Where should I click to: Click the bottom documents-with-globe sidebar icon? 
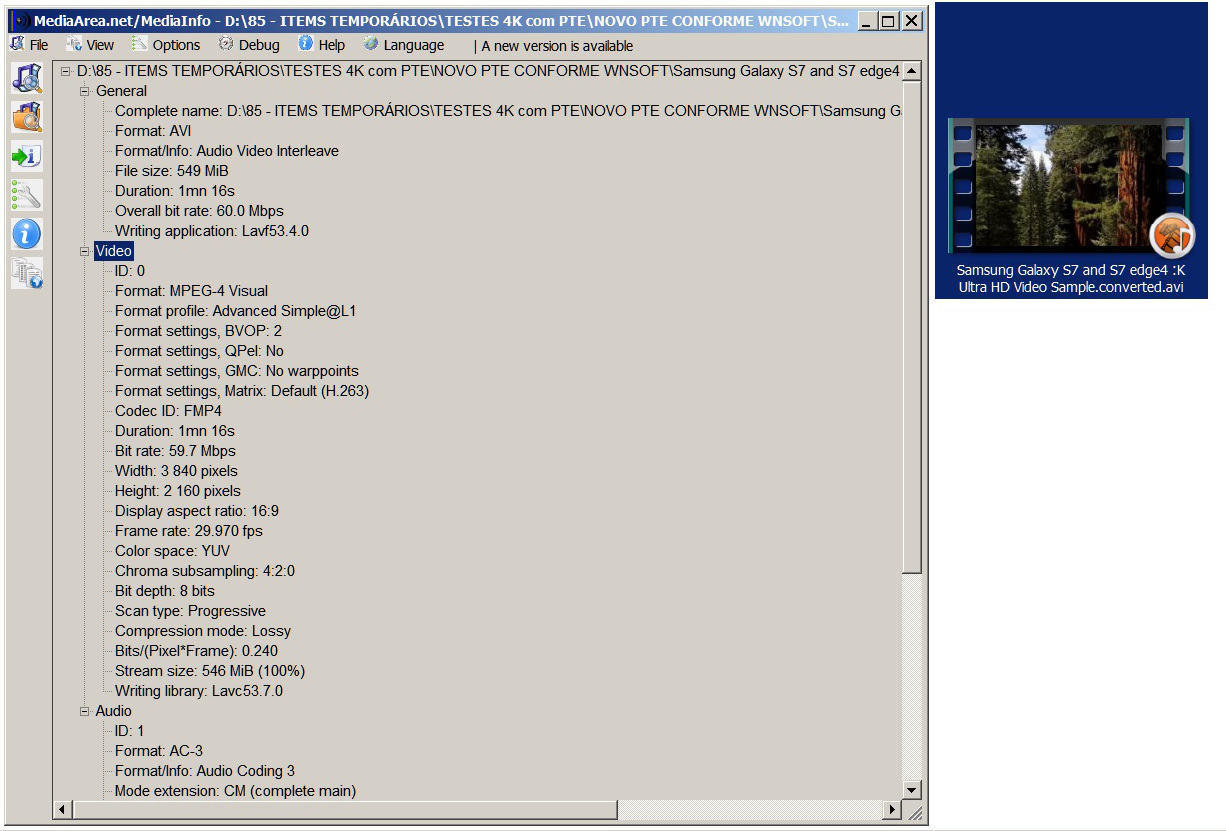pyautogui.click(x=27, y=273)
